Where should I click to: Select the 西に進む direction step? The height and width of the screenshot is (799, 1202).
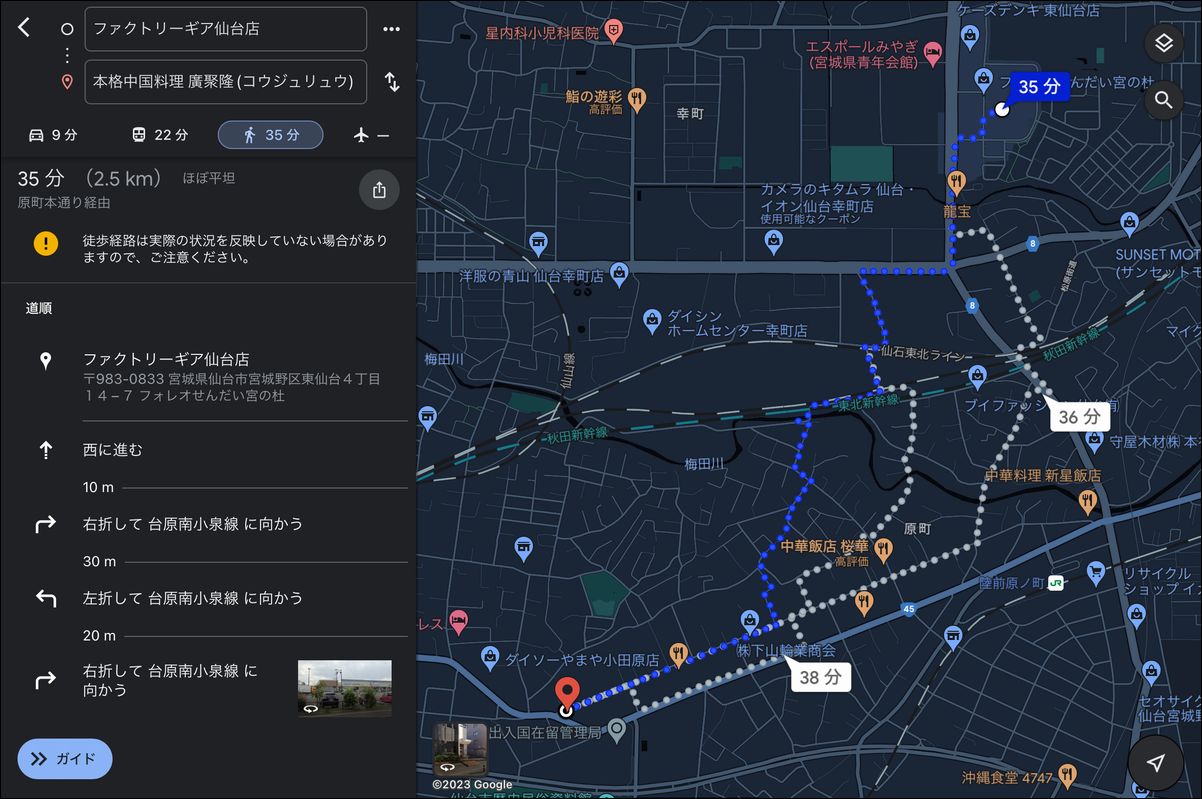pyautogui.click(x=210, y=450)
